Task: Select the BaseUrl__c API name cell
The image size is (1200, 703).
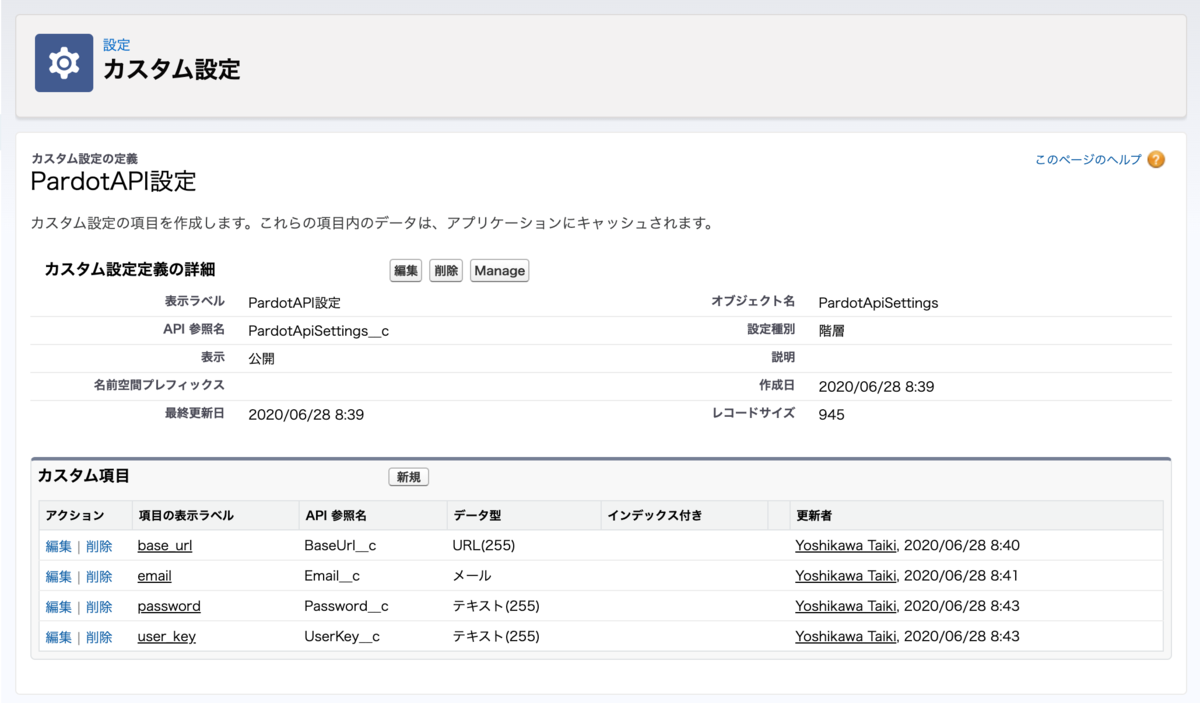Action: click(340, 546)
